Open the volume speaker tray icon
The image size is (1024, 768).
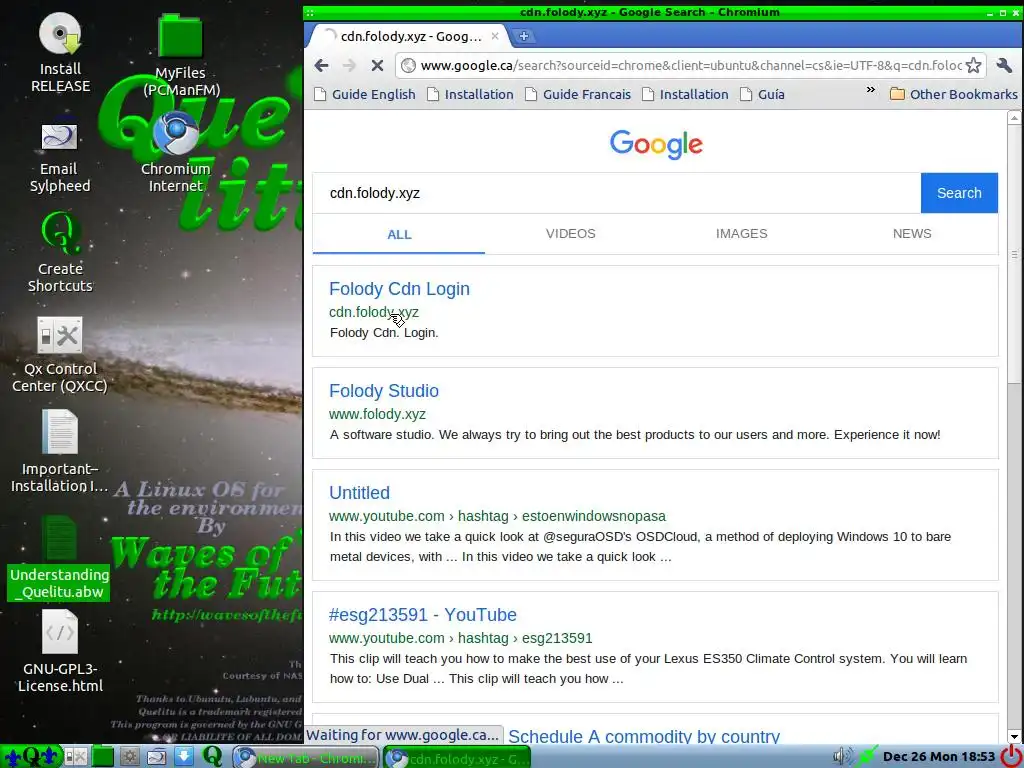[x=843, y=756]
